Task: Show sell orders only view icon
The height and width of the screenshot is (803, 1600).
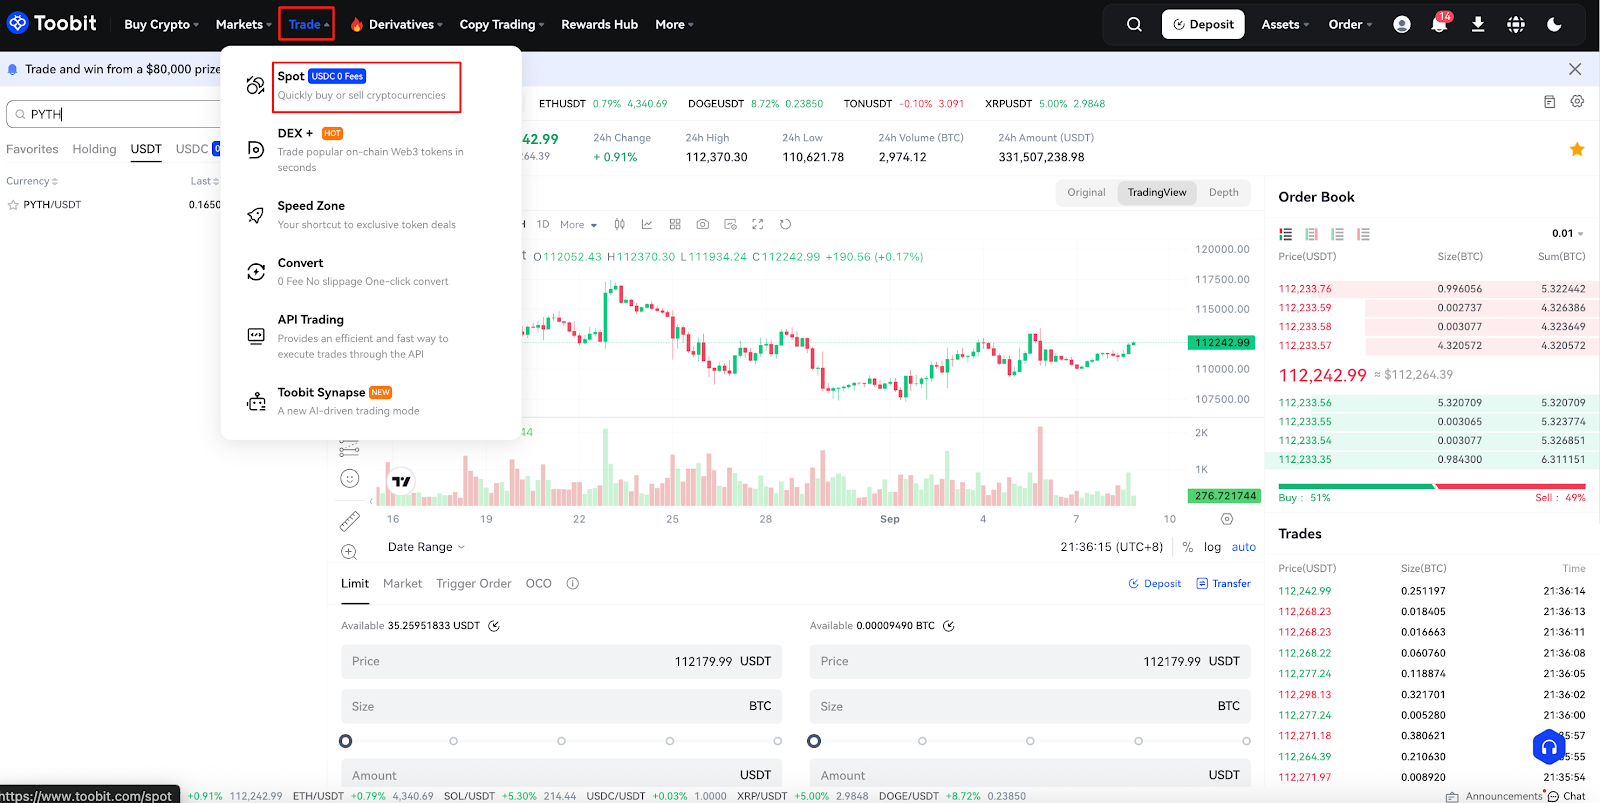Action: point(1364,234)
